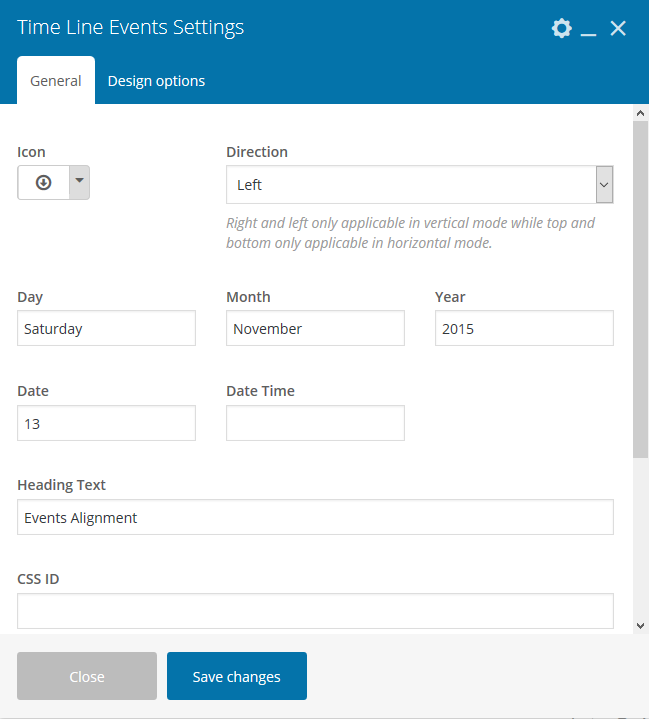Focus the Year field showing 2015
649x719 pixels.
point(524,328)
